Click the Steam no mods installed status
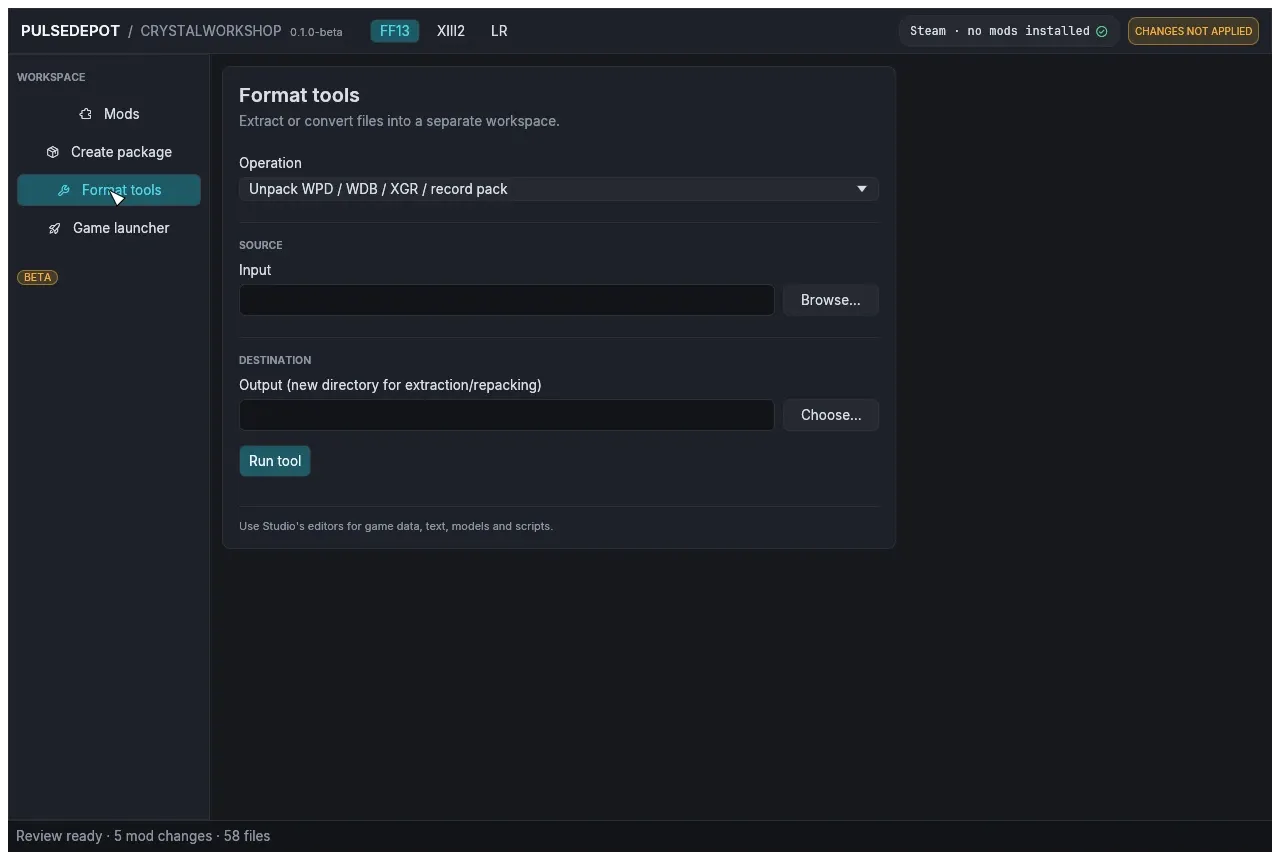 tap(1008, 31)
